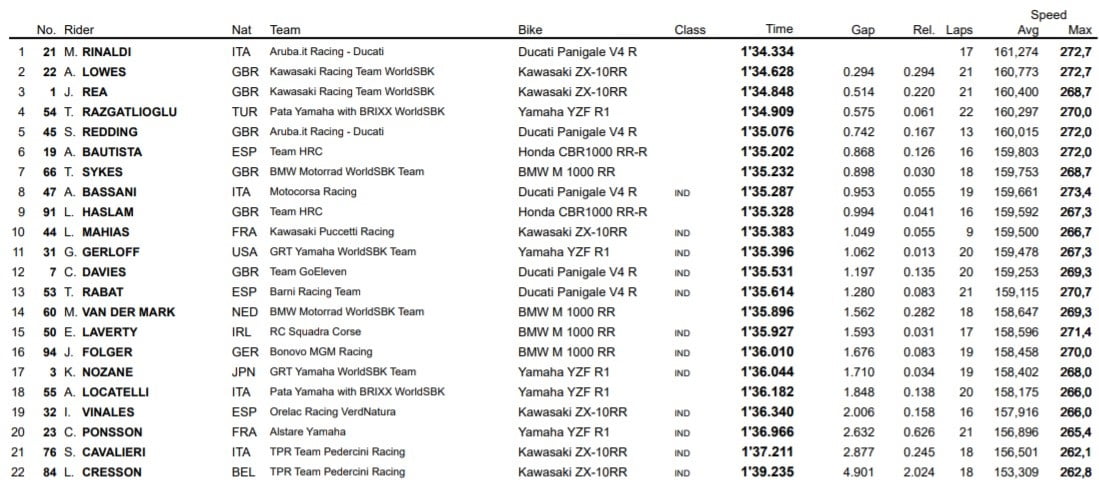1099x495 pixels.
Task: Click the Honda CBR1000 RR-R cell for BAUTISTA
Action: [x=582, y=151]
